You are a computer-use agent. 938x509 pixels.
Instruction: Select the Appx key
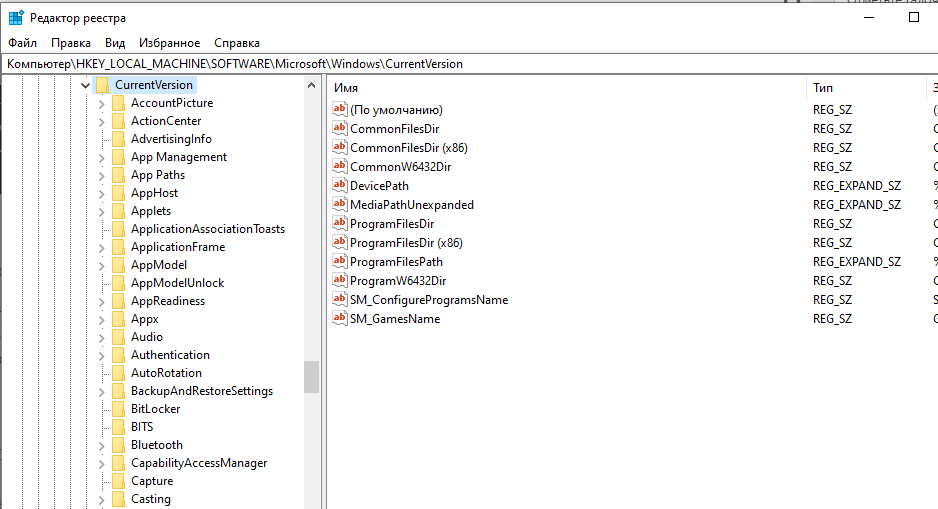tap(145, 319)
